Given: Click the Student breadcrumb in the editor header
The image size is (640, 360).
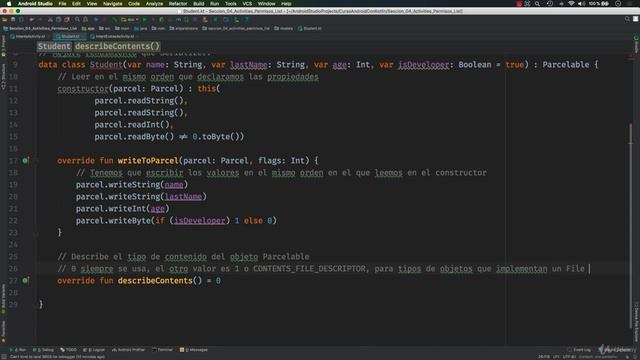Looking at the screenshot, I should click(54, 46).
